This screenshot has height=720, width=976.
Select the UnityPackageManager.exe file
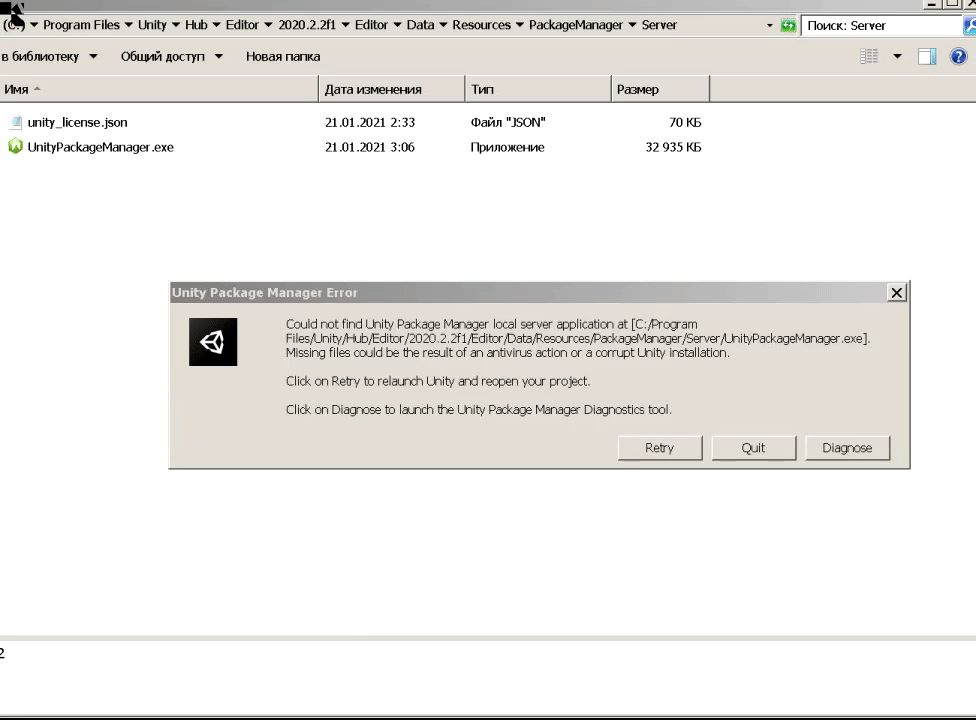click(x=100, y=147)
